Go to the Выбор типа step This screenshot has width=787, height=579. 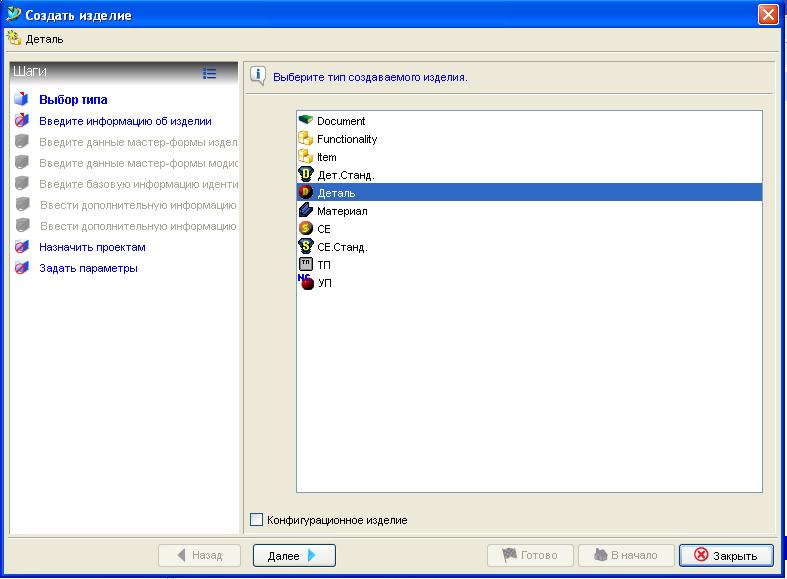[73, 99]
